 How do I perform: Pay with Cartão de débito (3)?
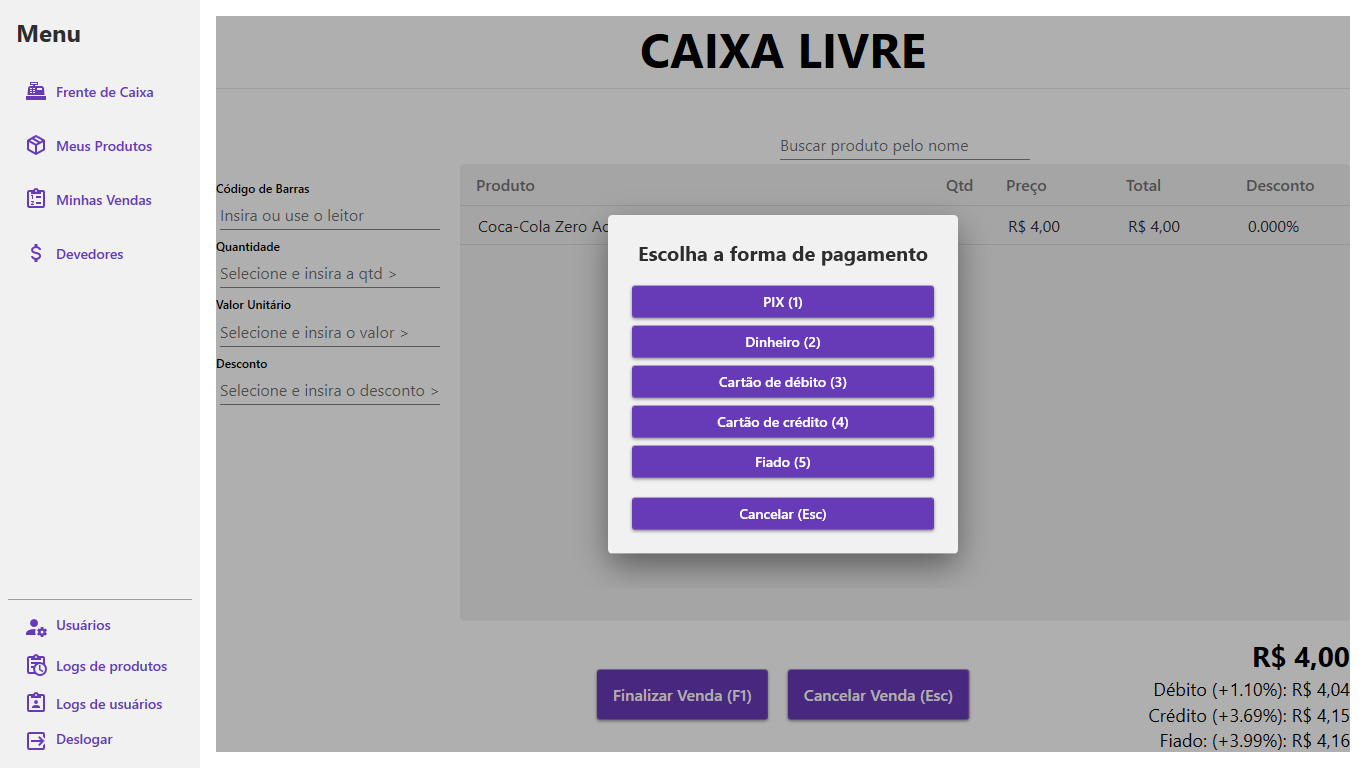tap(782, 382)
